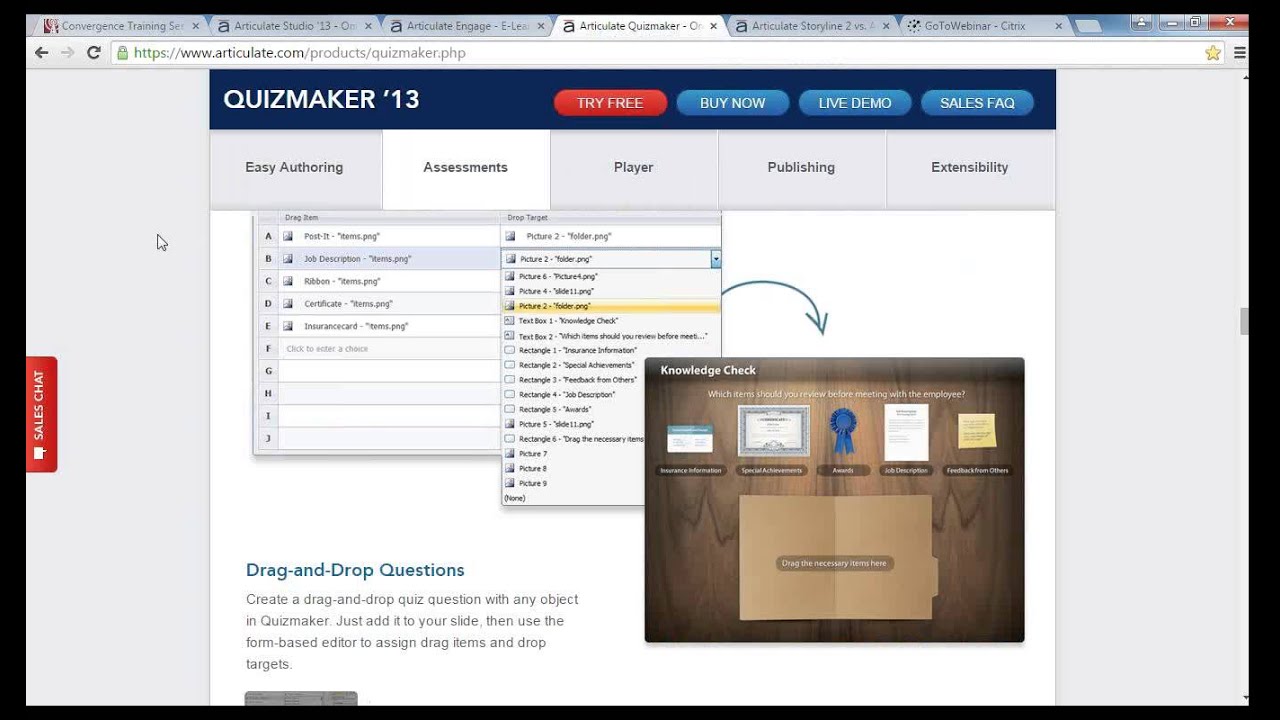The width and height of the screenshot is (1280, 720).
Task: Open the Easy Authoring tab
Action: [x=295, y=167]
